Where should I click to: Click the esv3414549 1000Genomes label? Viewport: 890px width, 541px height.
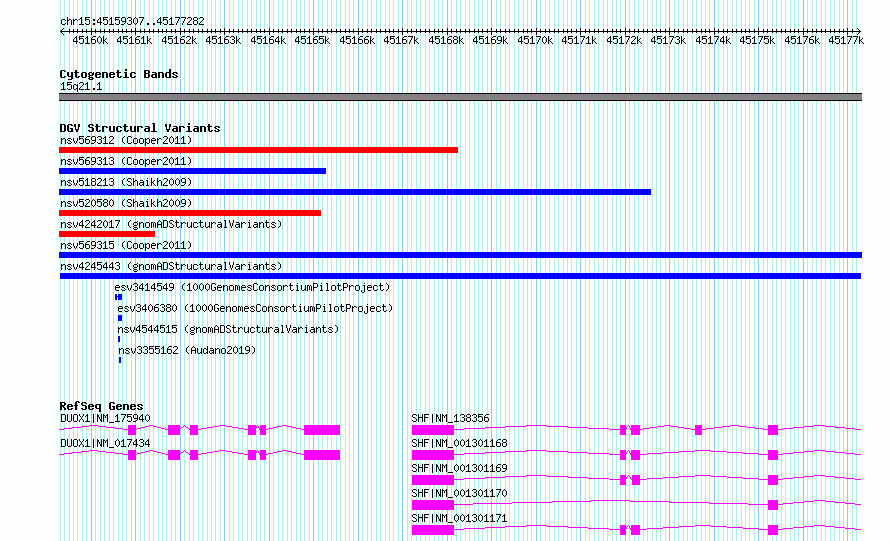coord(252,287)
